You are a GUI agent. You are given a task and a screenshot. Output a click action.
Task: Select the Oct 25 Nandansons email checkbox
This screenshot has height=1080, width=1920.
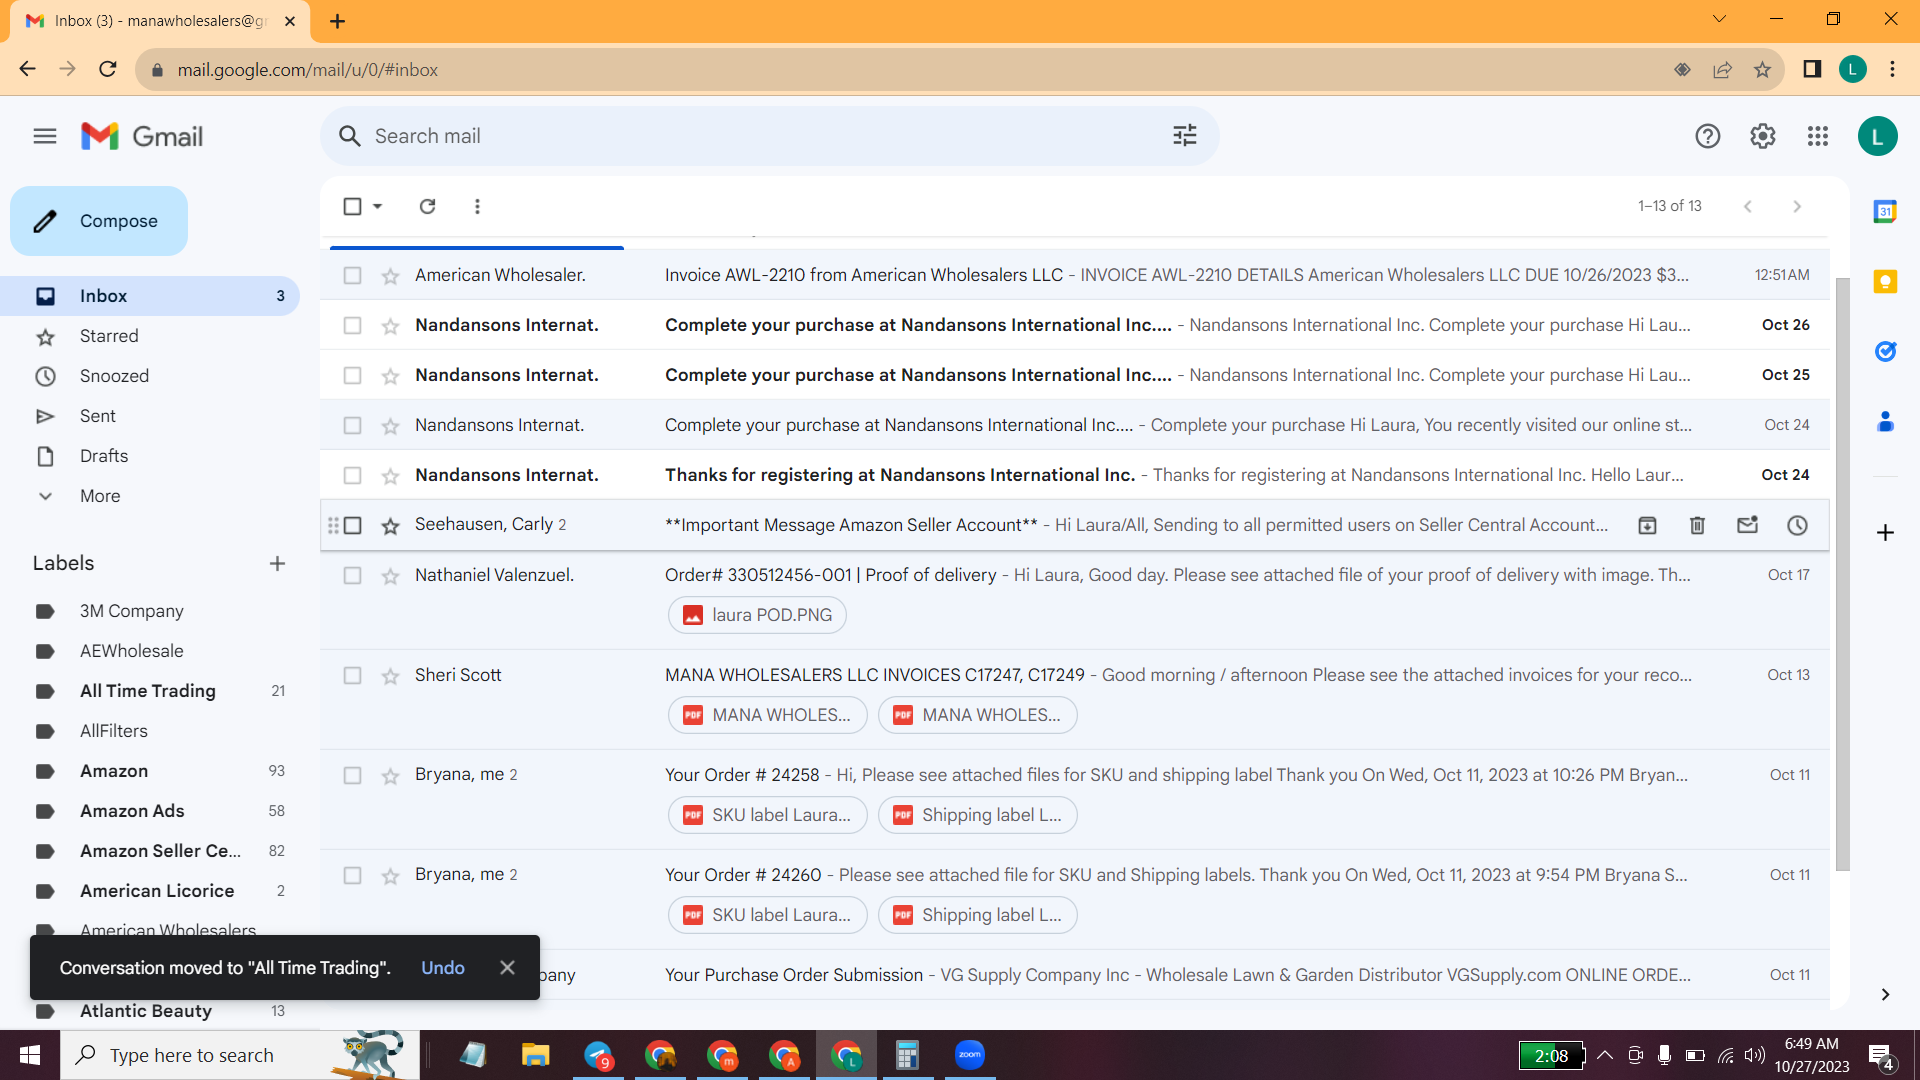coord(352,375)
